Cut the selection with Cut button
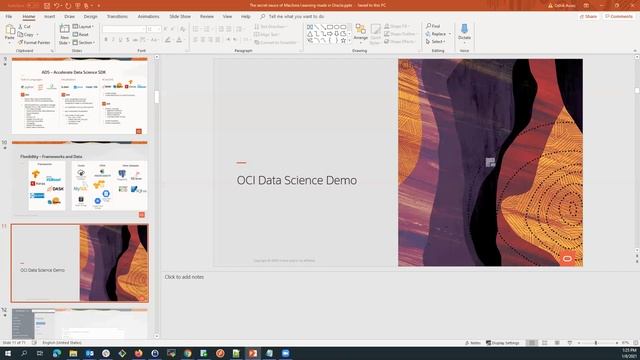The image size is (640, 360). tap(24, 27)
